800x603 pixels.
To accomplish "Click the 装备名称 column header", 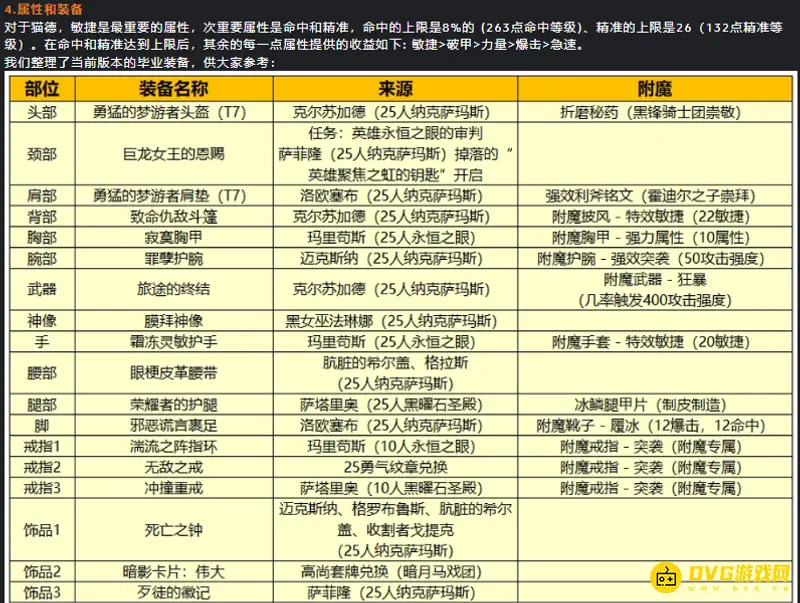I will click(x=174, y=89).
